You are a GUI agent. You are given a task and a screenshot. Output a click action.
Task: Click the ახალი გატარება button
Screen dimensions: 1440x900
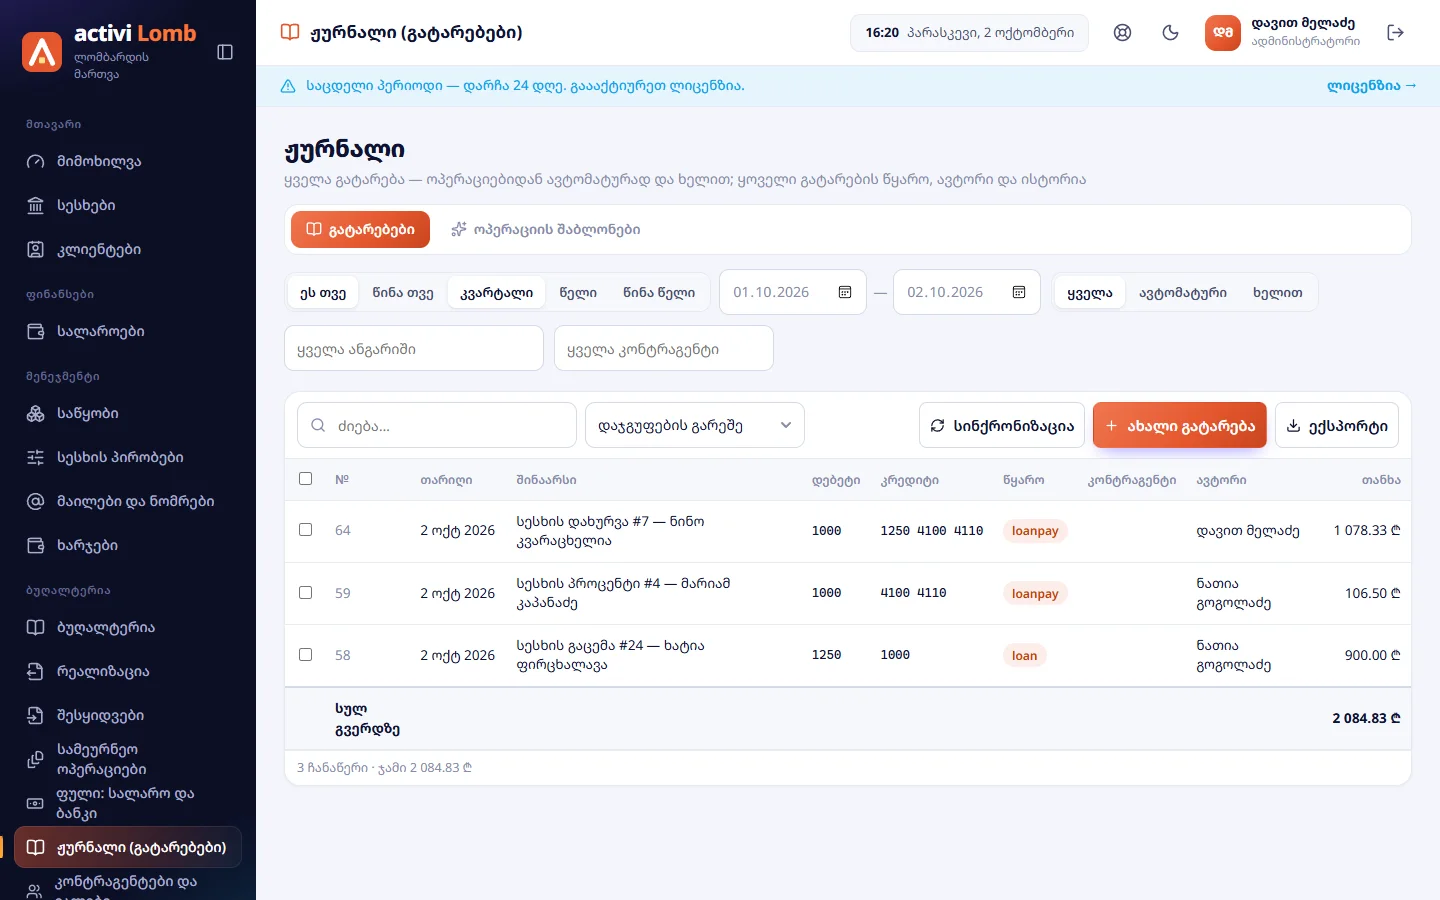pyautogui.click(x=1180, y=425)
